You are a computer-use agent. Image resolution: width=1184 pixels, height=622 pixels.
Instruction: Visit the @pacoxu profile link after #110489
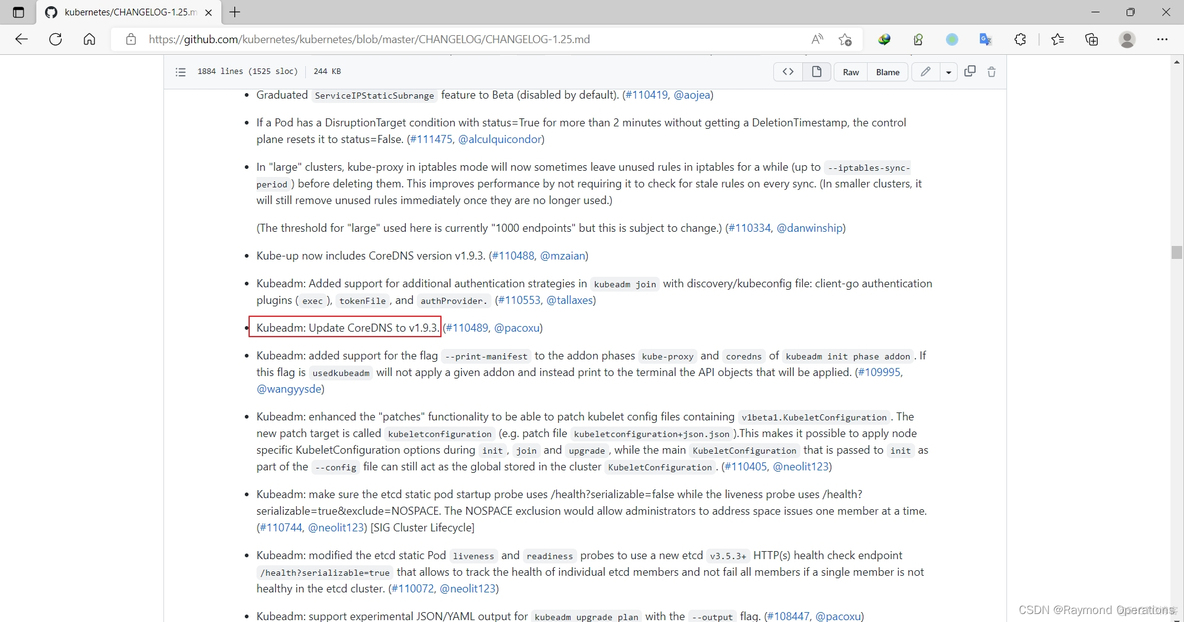(x=517, y=328)
